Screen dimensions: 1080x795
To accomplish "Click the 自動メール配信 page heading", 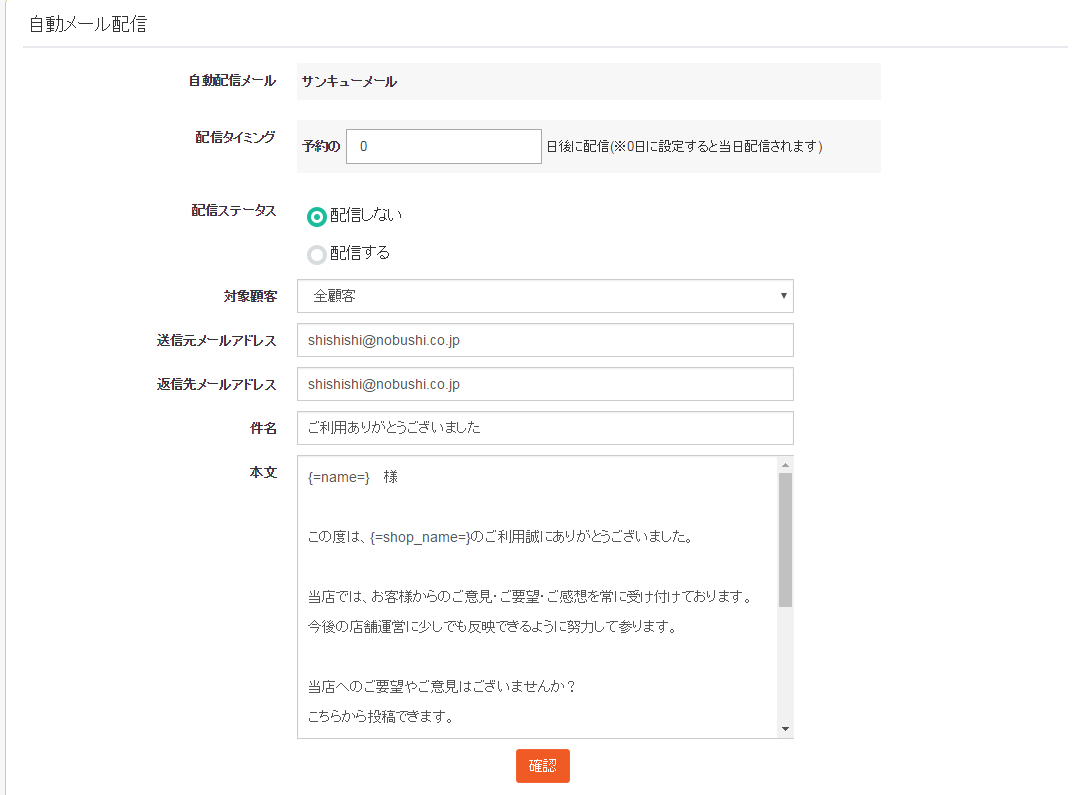I will pos(88,24).
